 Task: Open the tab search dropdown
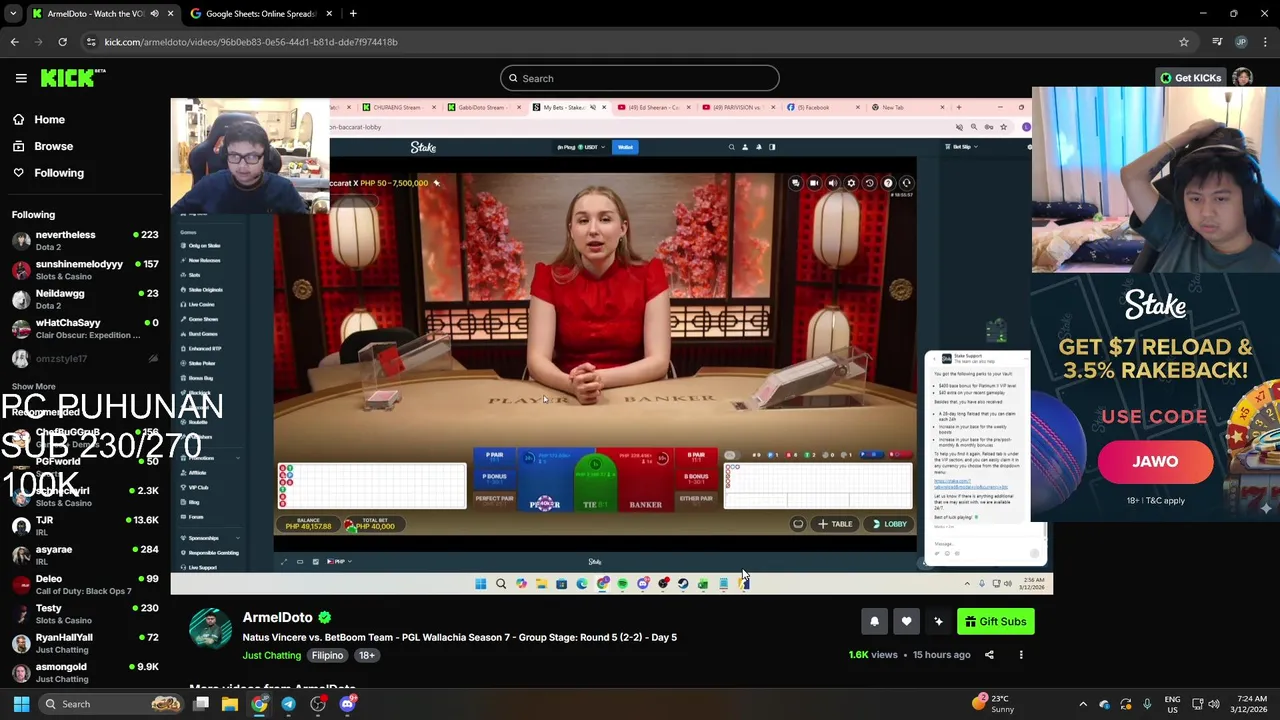point(13,14)
